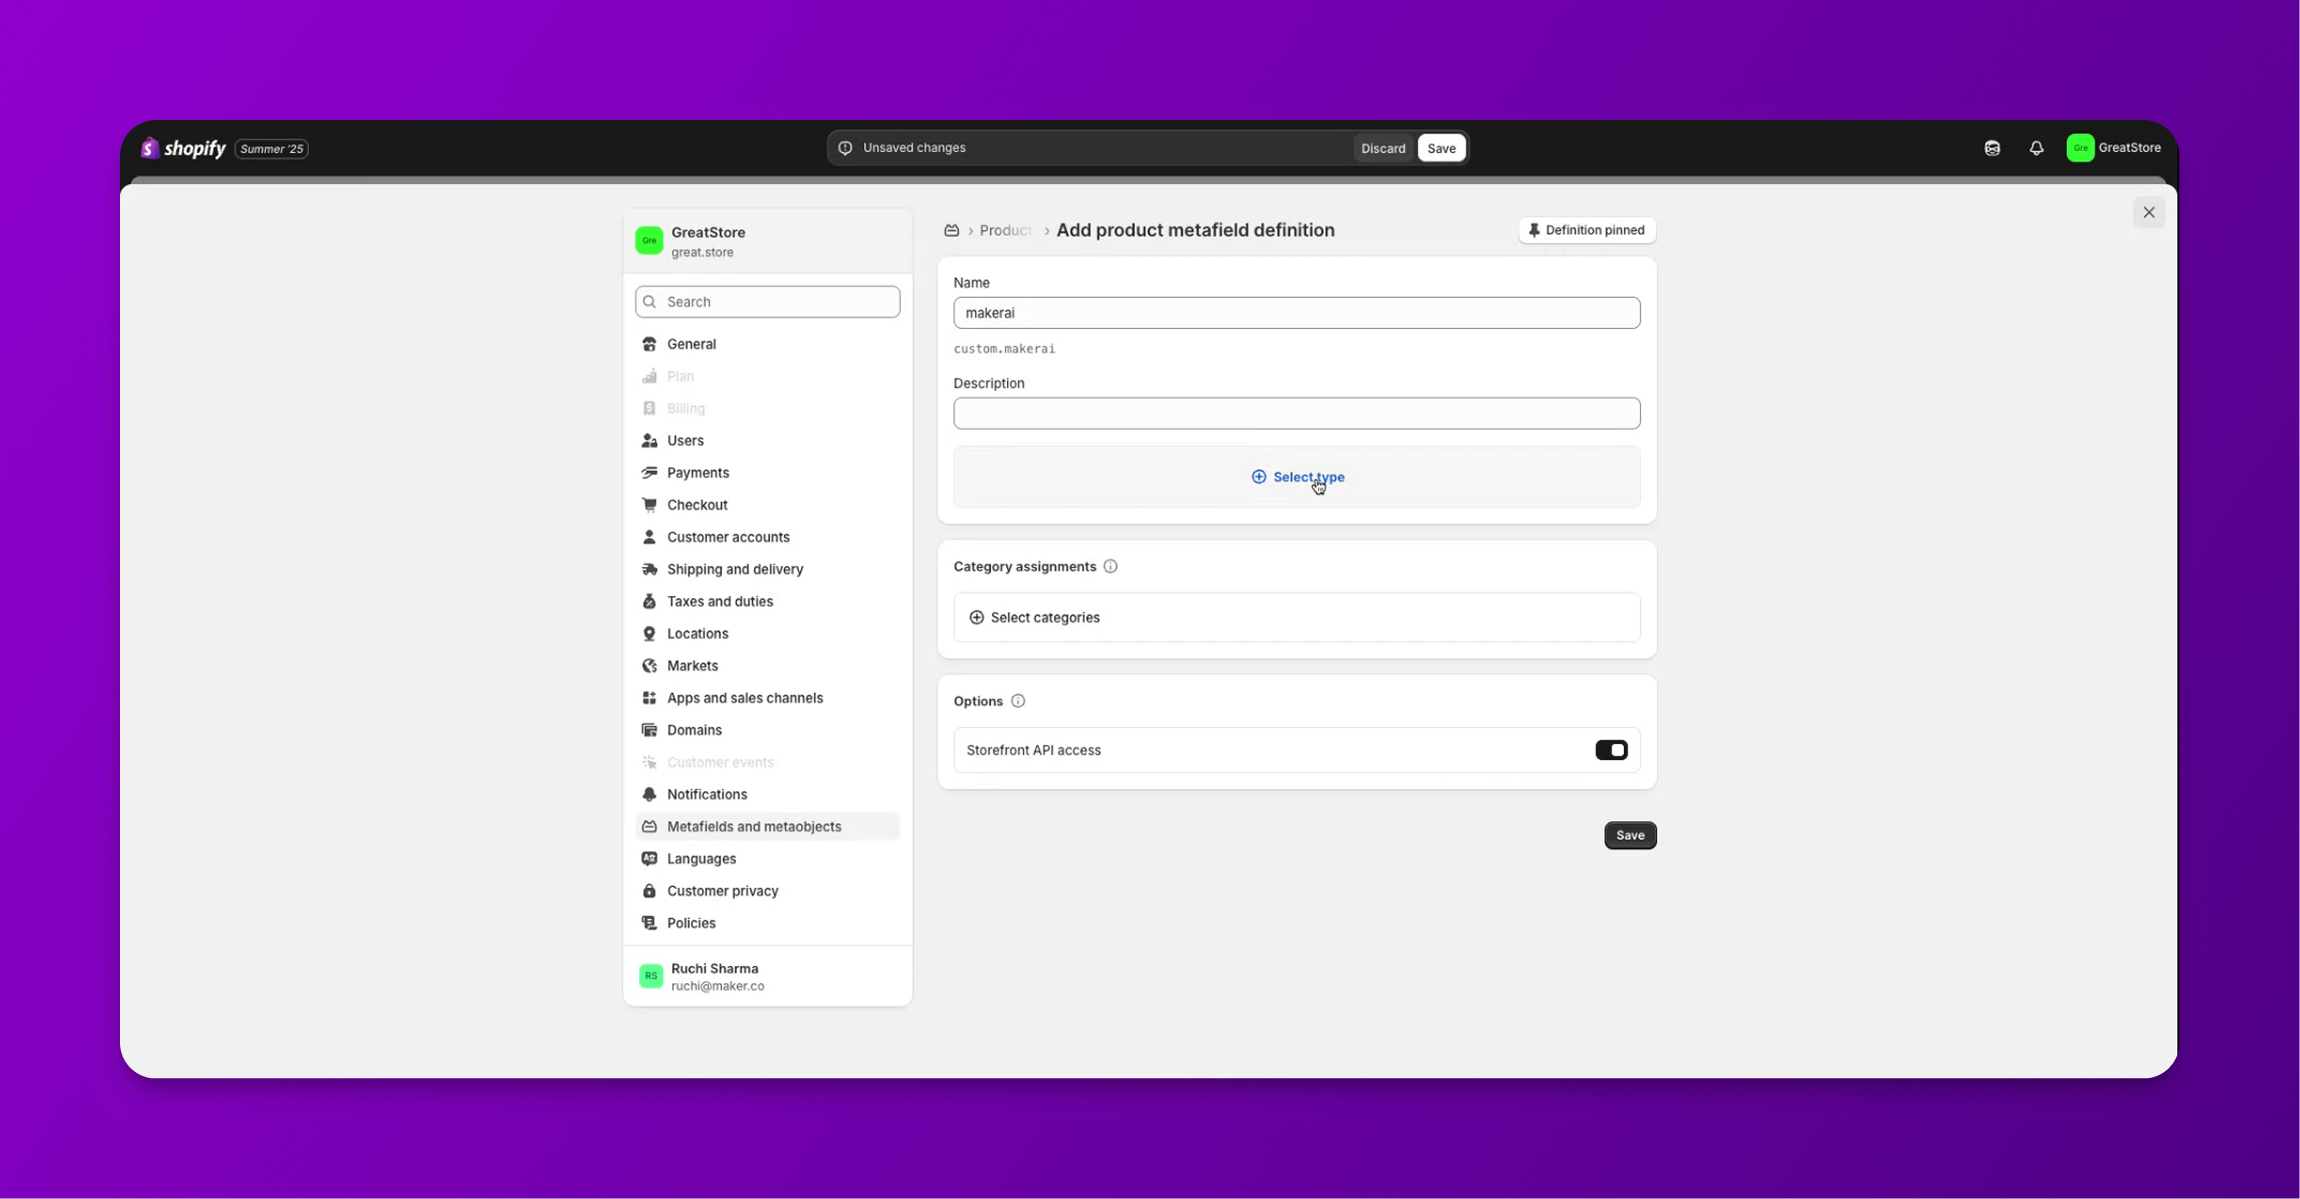Toggle Storefront API access switch

point(1611,750)
